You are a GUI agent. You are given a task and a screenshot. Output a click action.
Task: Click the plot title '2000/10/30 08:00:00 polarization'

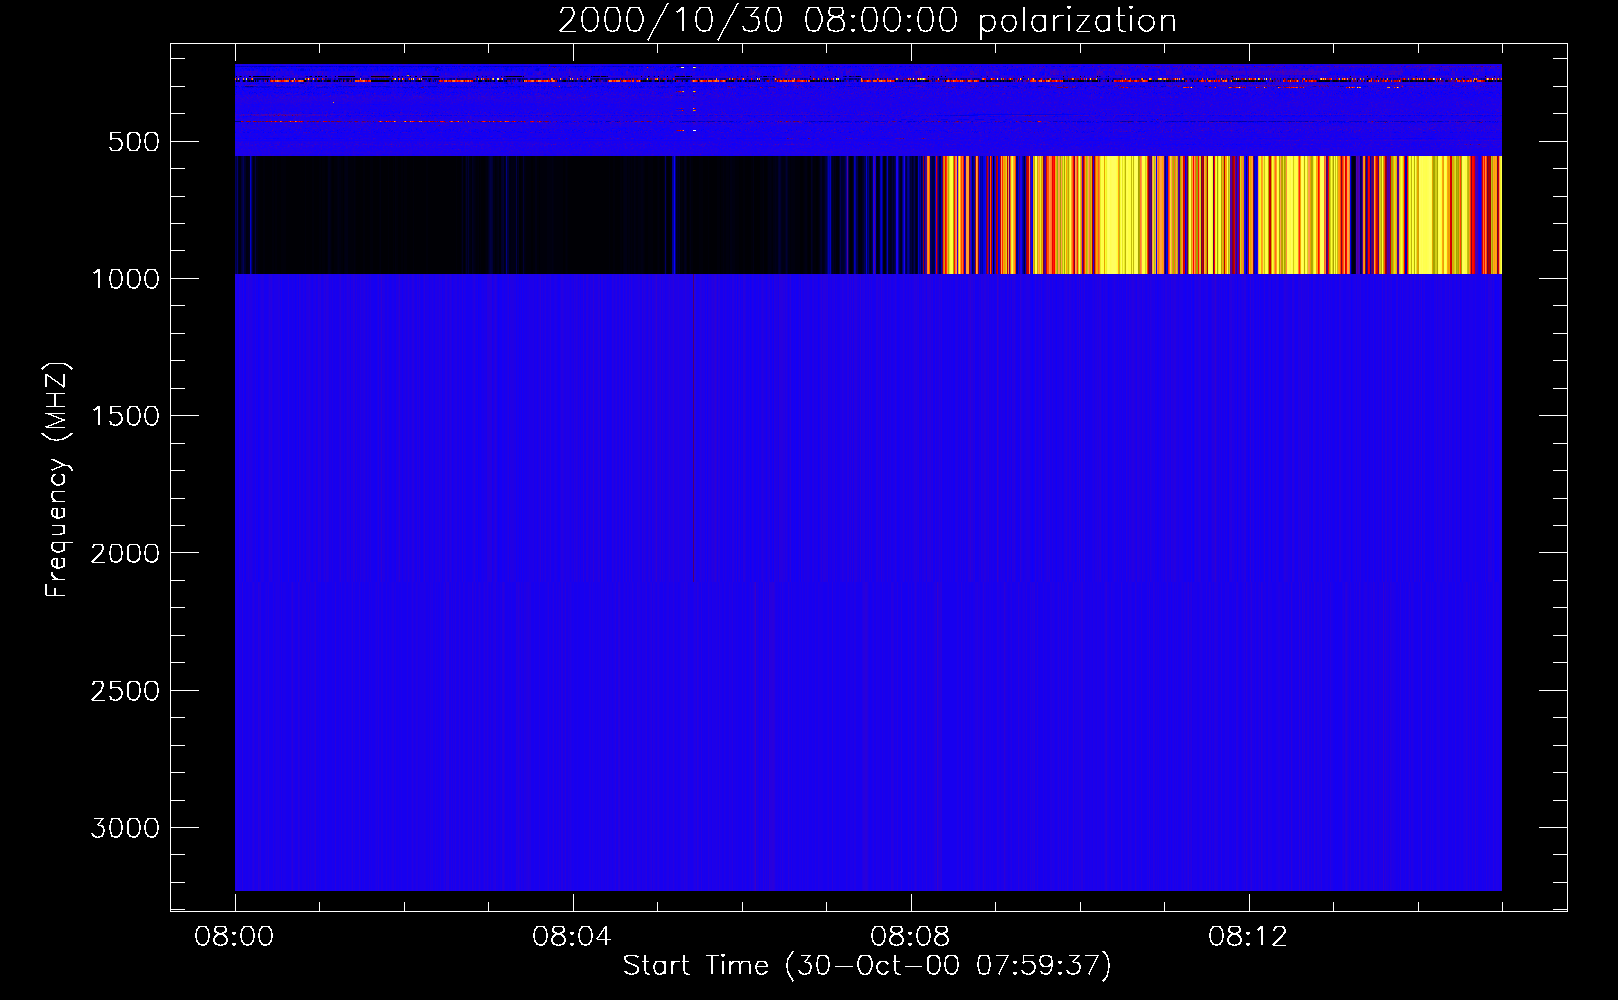(867, 21)
